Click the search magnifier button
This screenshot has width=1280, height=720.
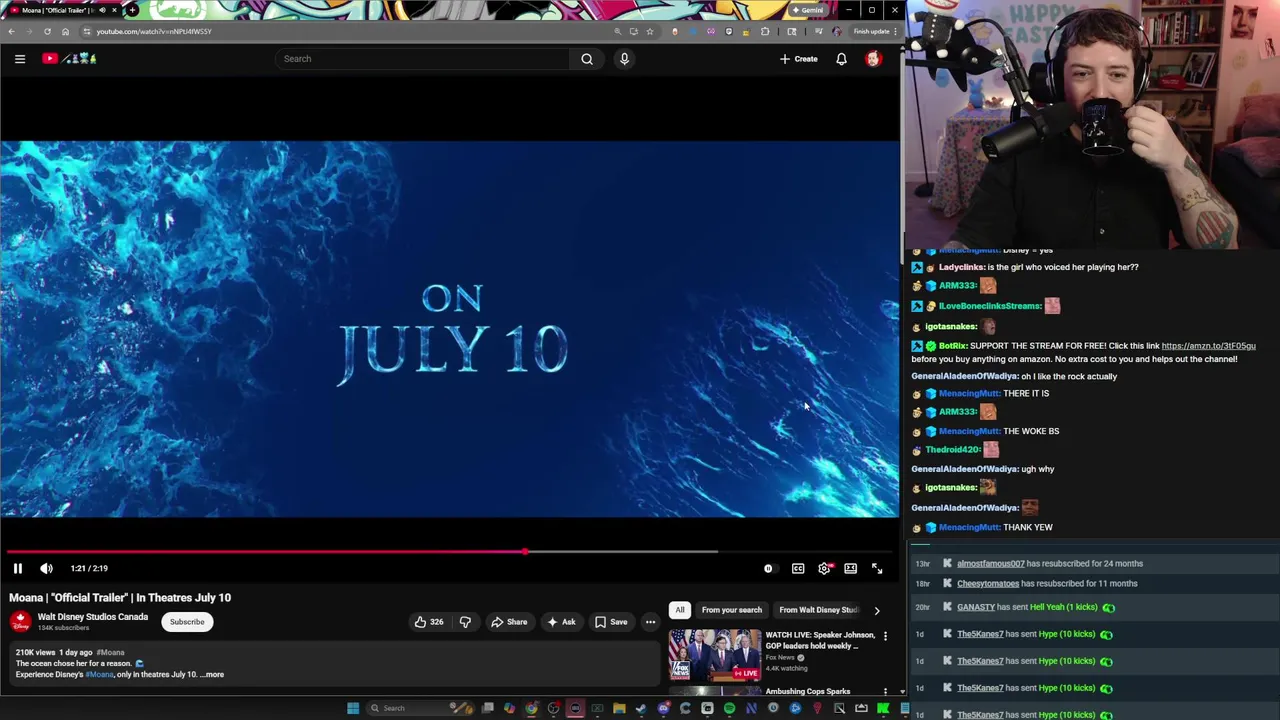click(587, 59)
